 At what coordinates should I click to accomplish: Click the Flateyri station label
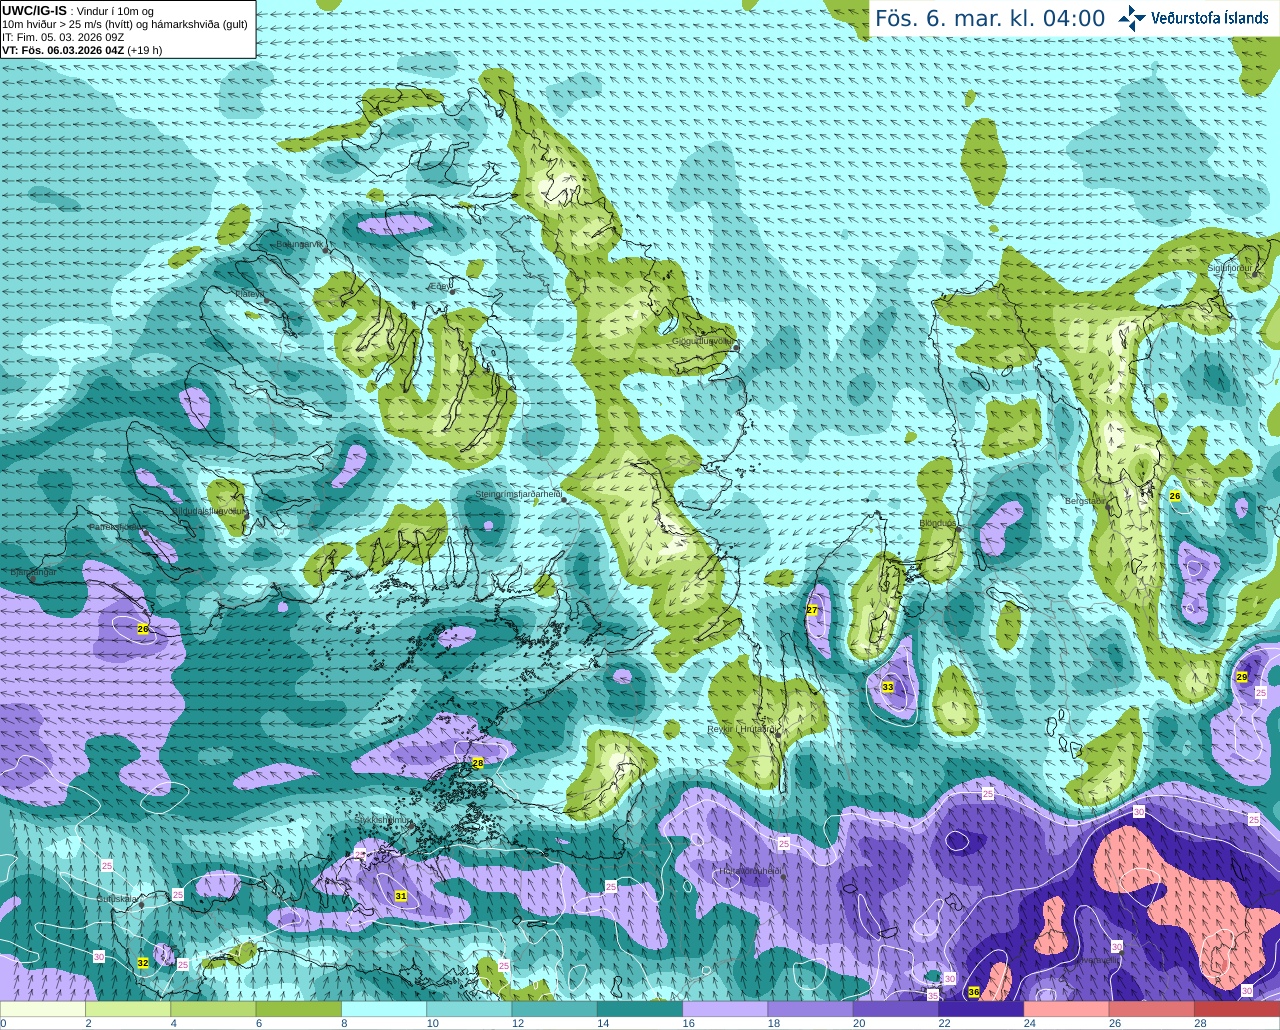[249, 294]
